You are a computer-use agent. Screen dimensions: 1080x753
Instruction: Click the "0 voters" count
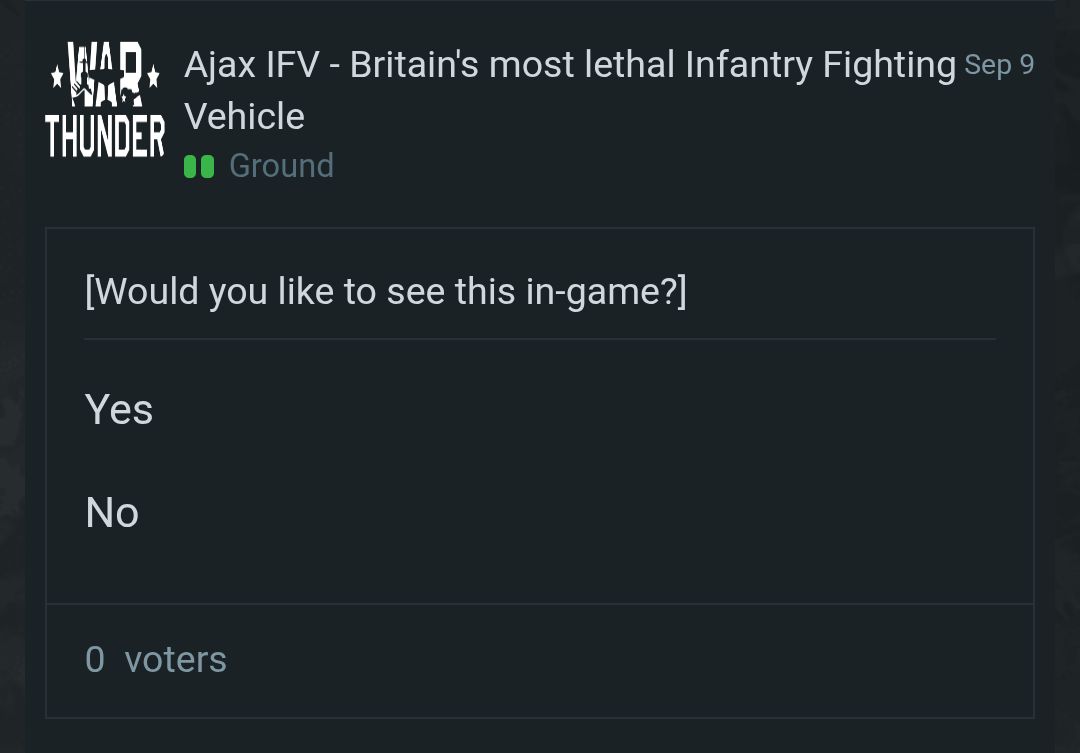coord(156,660)
